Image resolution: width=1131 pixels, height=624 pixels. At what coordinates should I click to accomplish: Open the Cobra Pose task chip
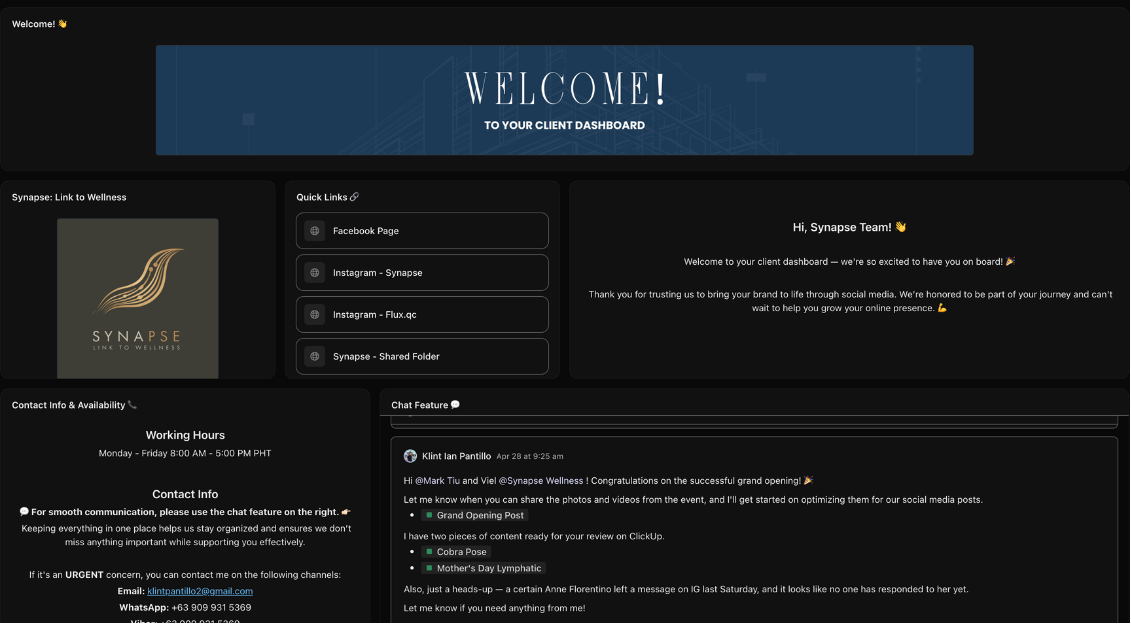[x=456, y=552]
